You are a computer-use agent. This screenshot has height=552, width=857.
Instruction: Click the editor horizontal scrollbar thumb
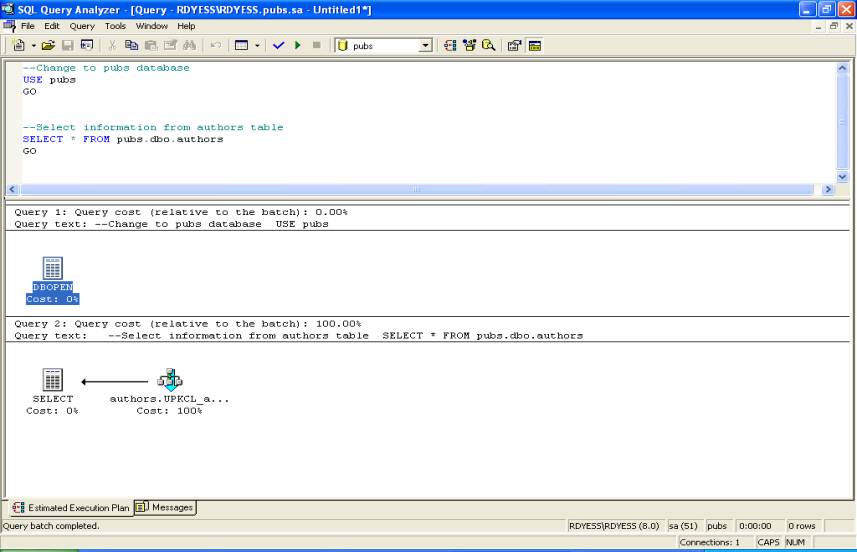point(417,189)
